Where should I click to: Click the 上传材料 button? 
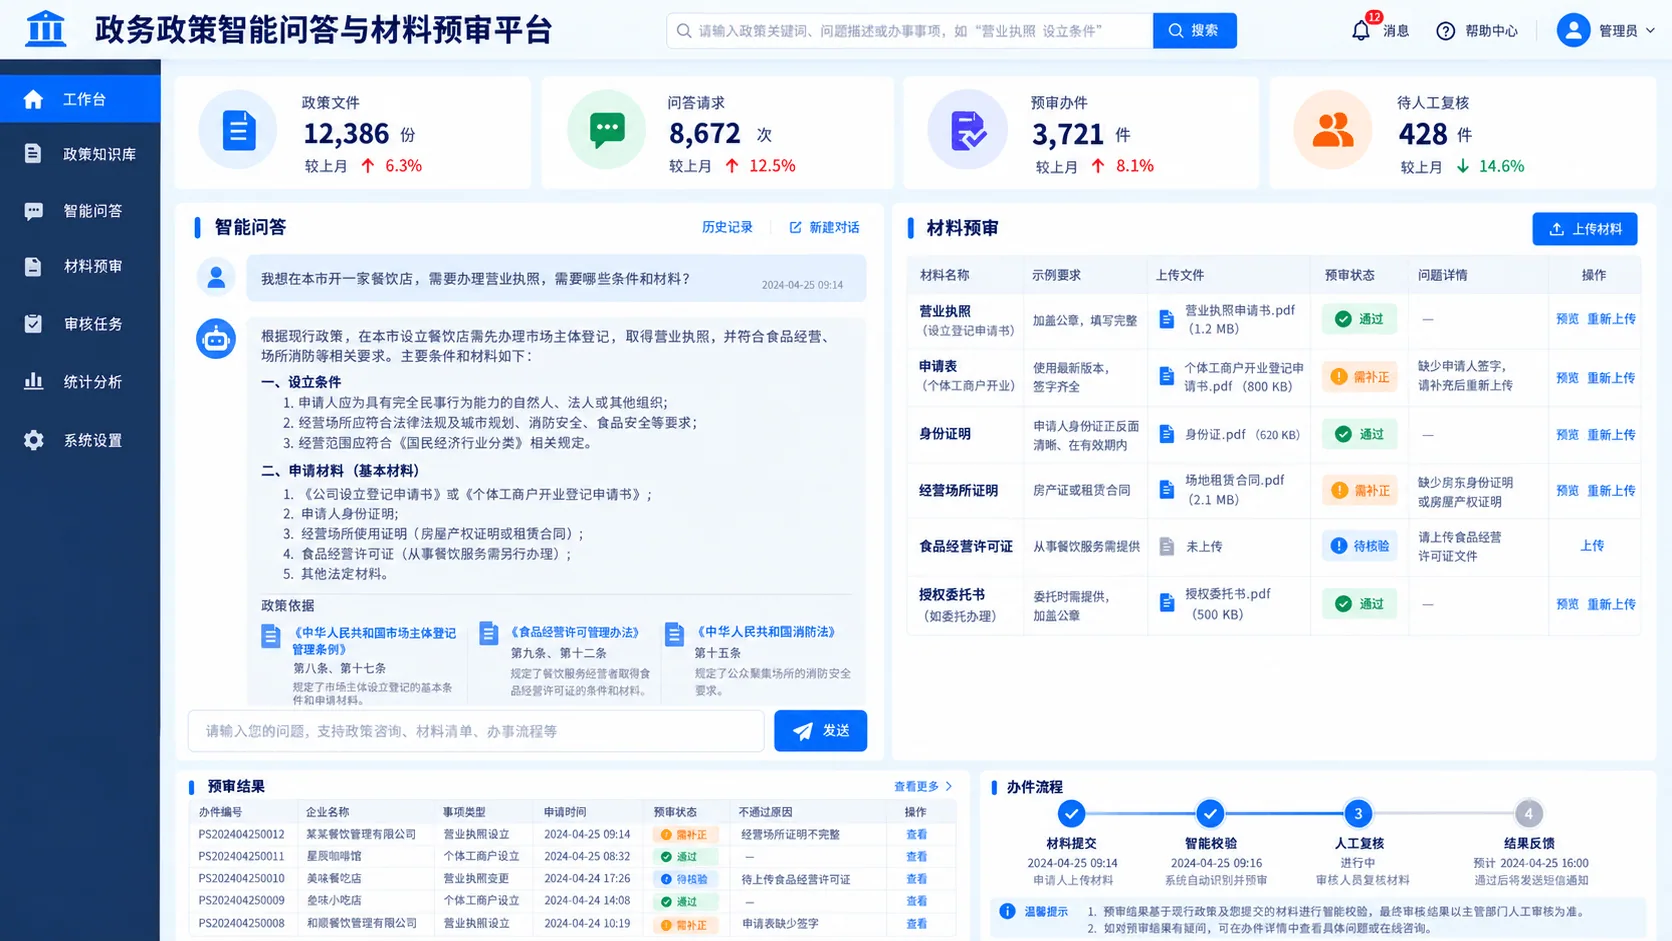tap(1584, 229)
